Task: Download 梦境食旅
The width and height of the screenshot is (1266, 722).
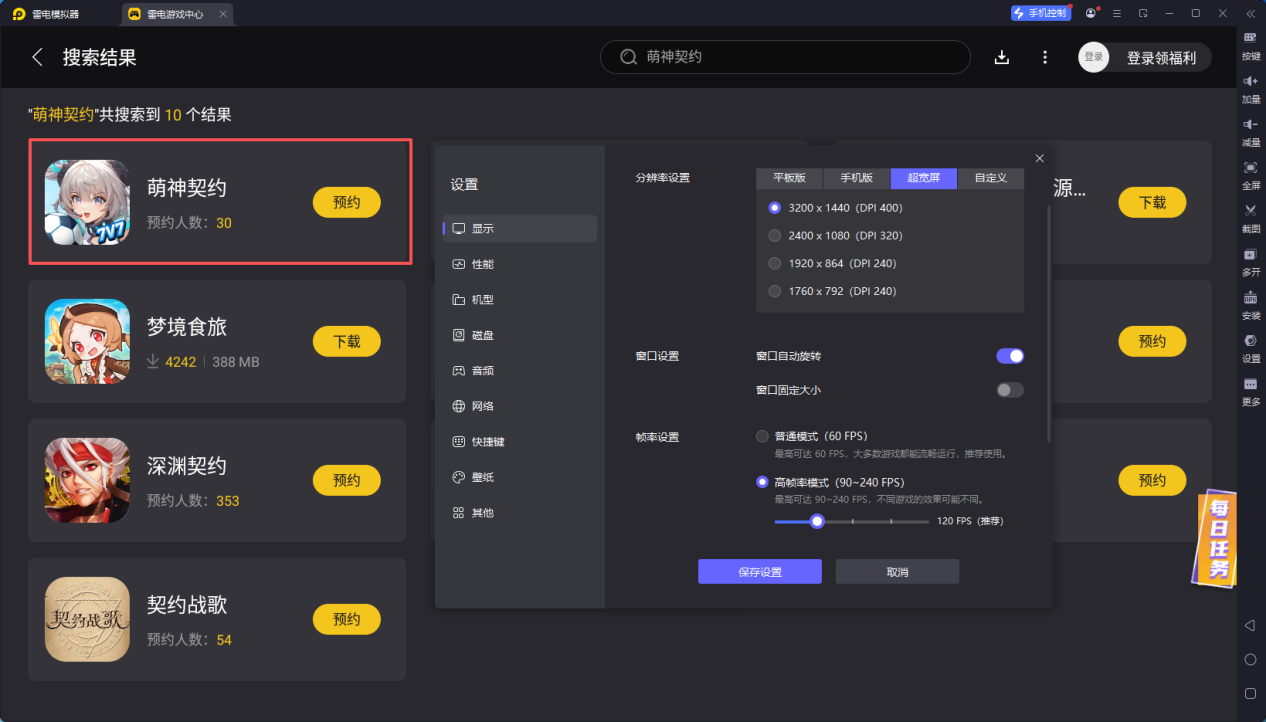Action: pos(347,341)
